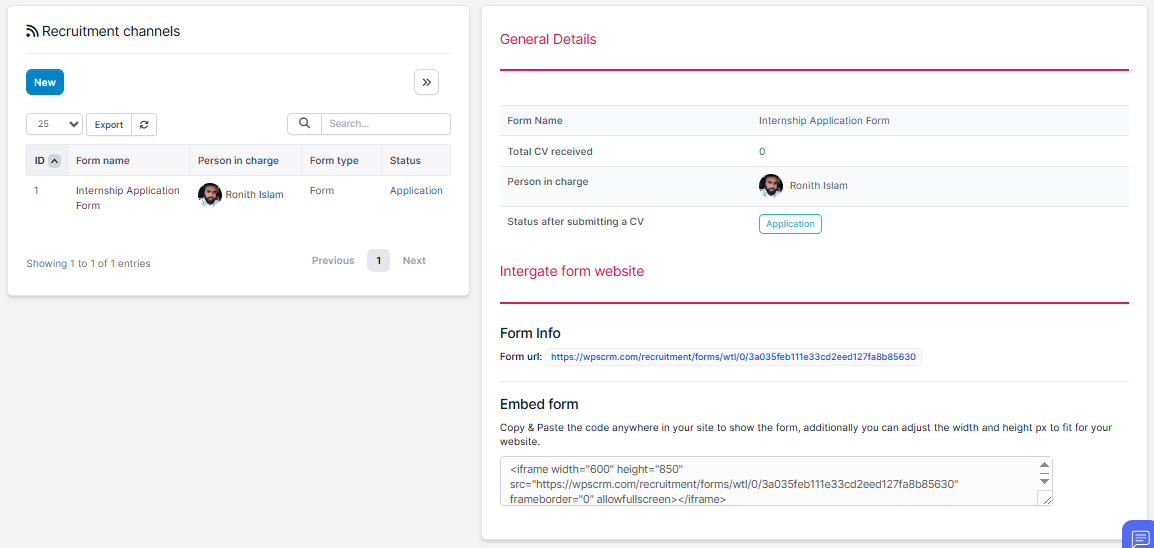Screen dimensions: 1154x548
Task: Click Ronith Islam avatar in table
Action: [210, 195]
